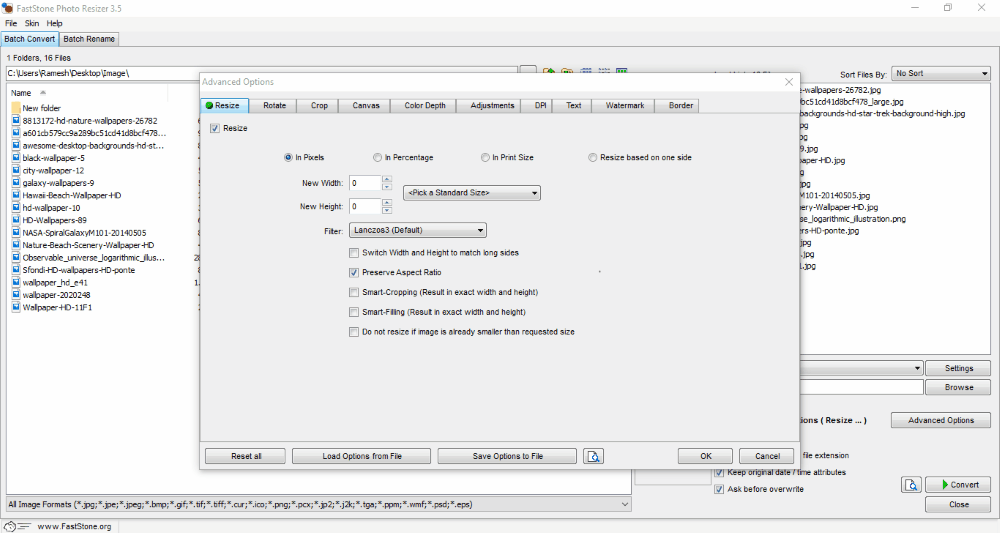Switch to the Watermark tab
The height and width of the screenshot is (533, 1000).
coord(624,105)
